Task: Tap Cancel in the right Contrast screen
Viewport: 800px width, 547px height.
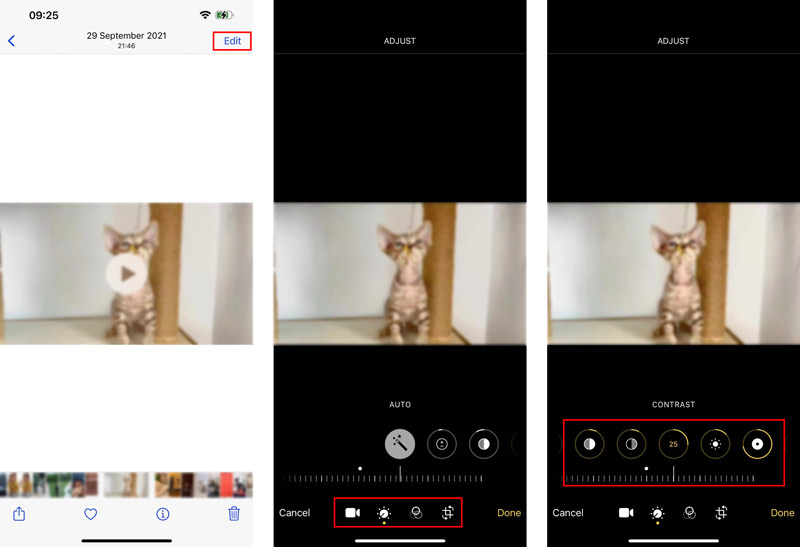Action: coord(568,513)
